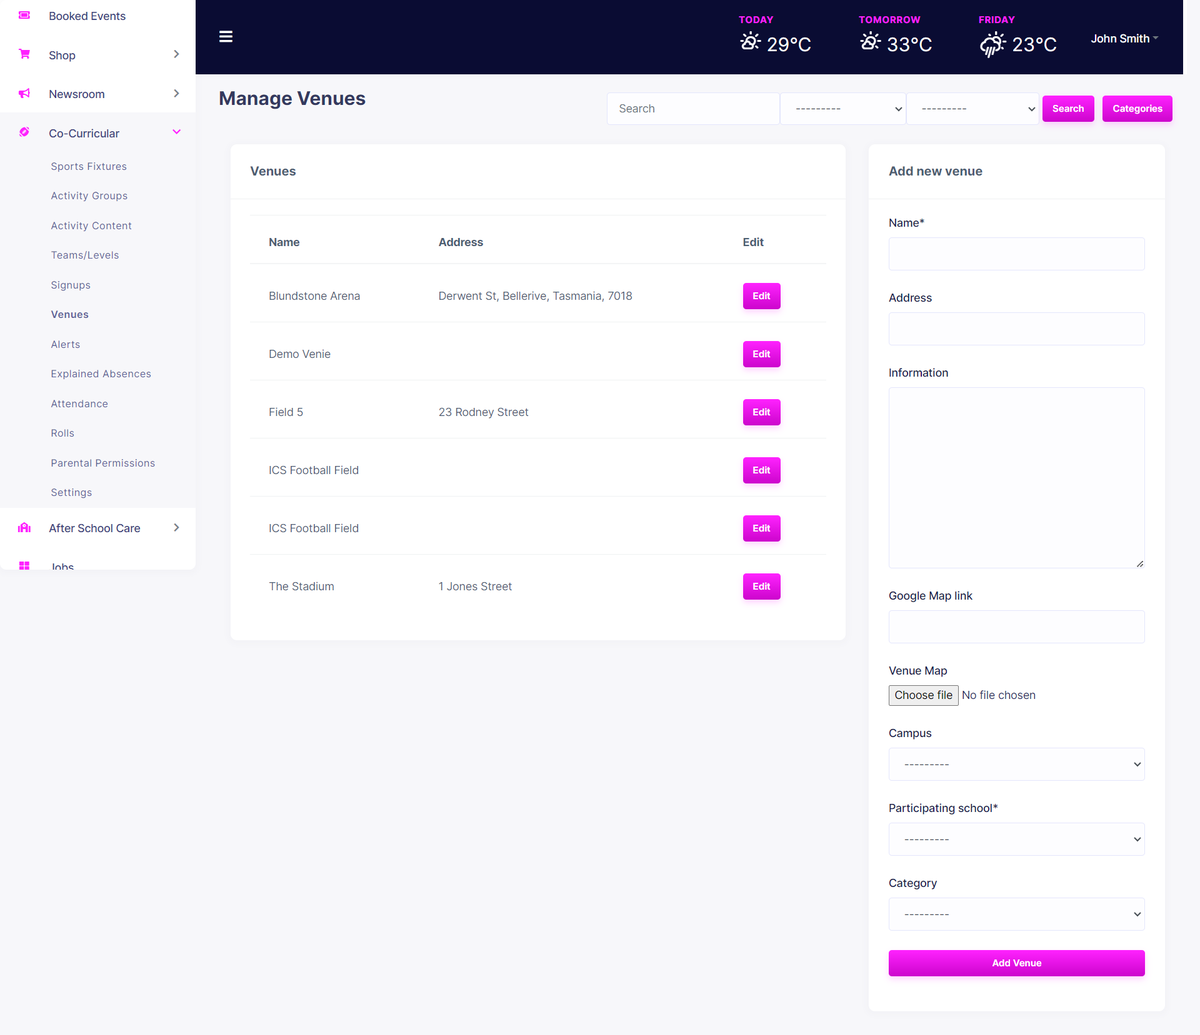Choose a file for the Venue Map
The width and height of the screenshot is (1200, 1035).
coord(922,694)
